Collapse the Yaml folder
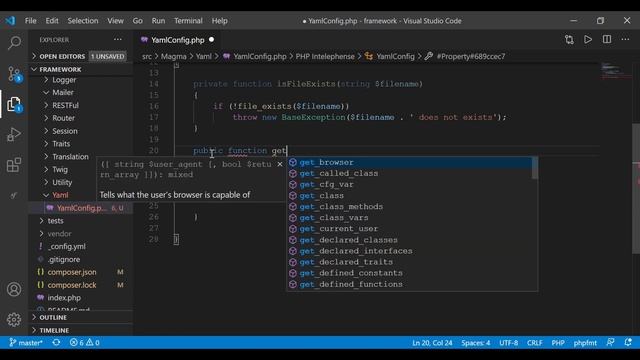Screen dimensions: 640x360 [60, 195]
